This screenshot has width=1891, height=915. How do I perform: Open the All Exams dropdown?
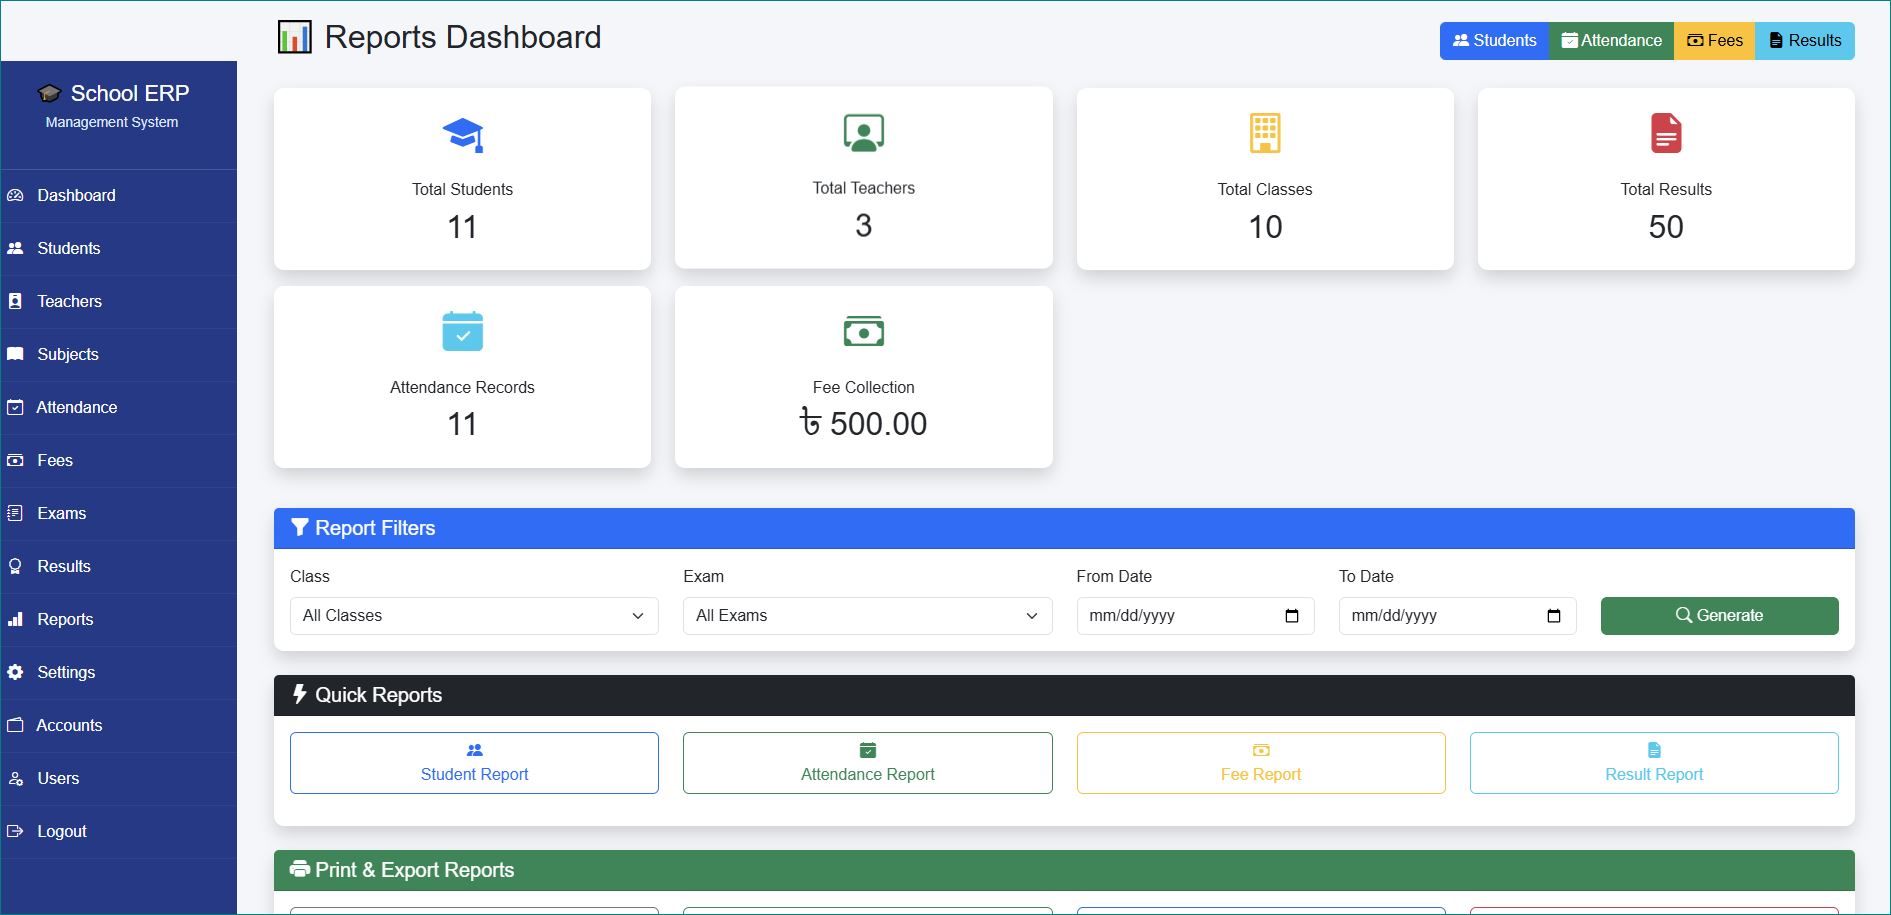[x=868, y=616]
